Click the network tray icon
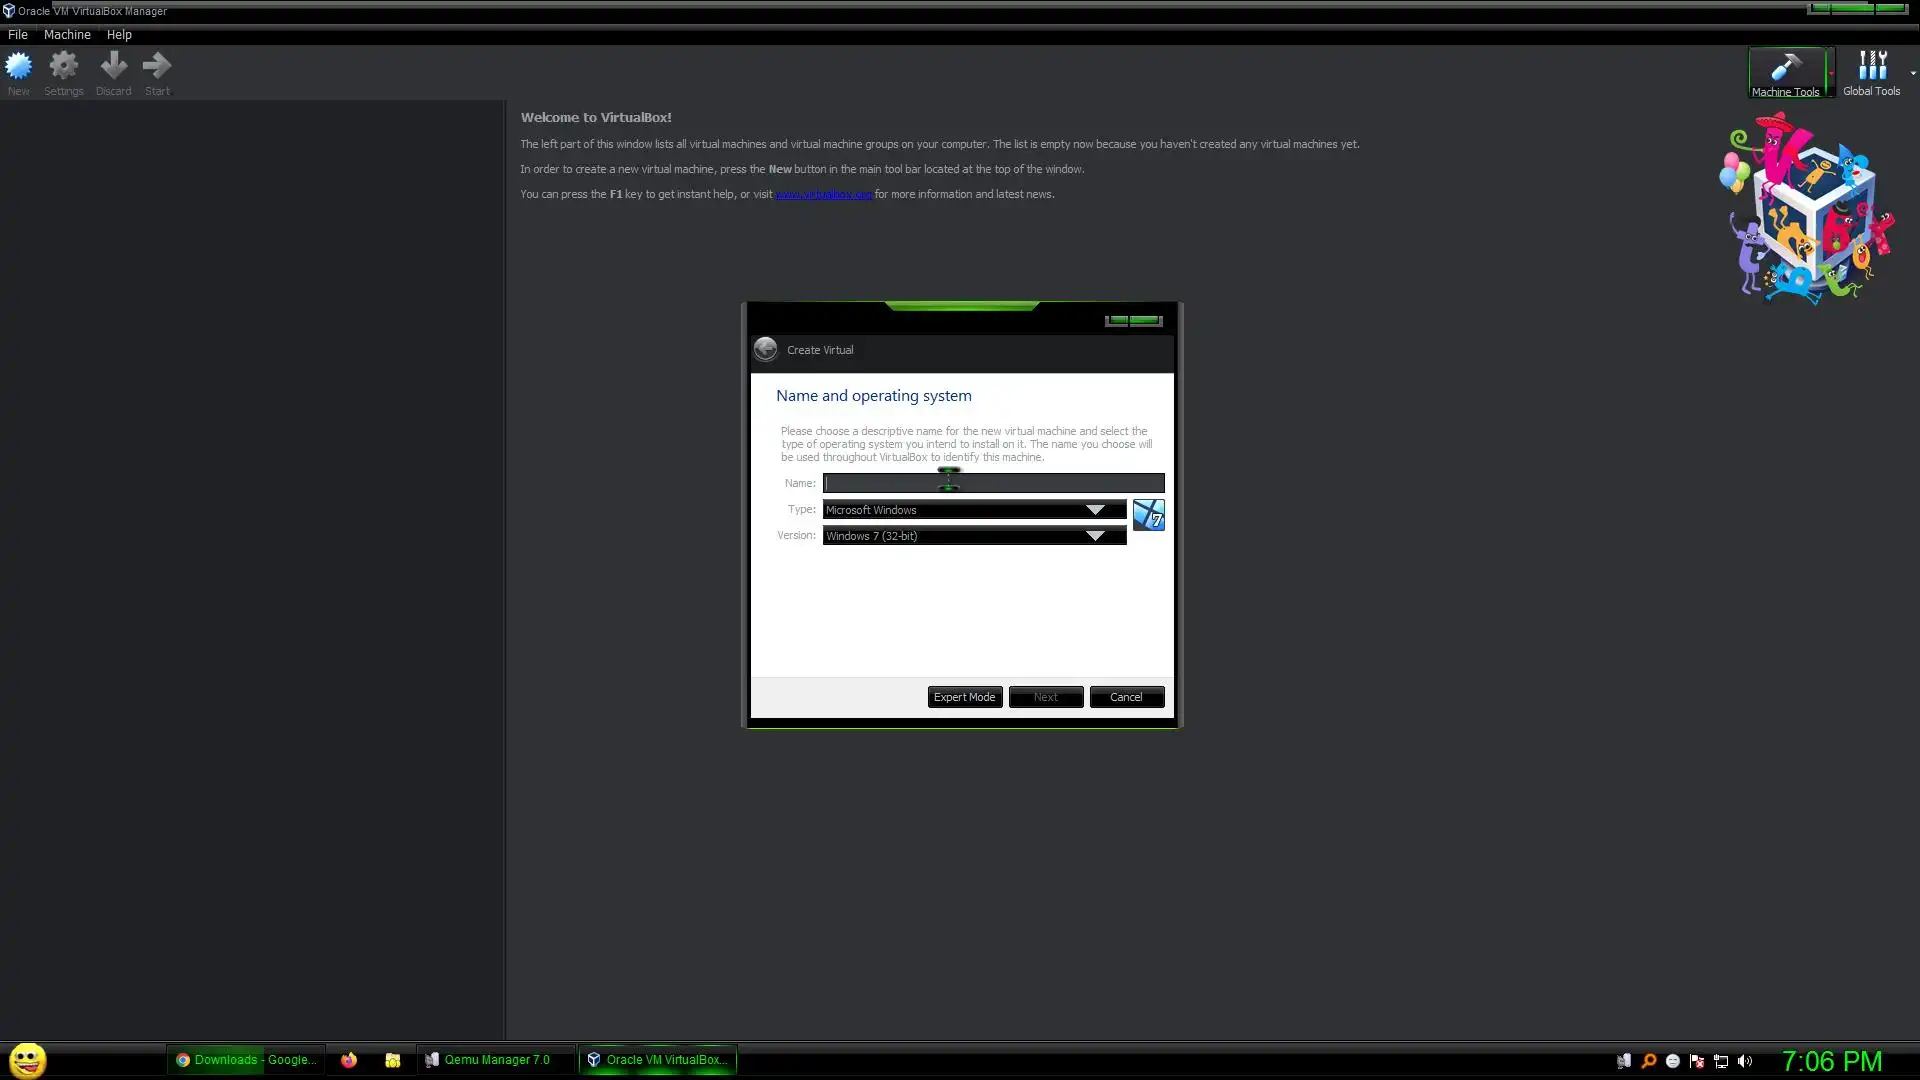1920x1080 pixels. pyautogui.click(x=1721, y=1061)
